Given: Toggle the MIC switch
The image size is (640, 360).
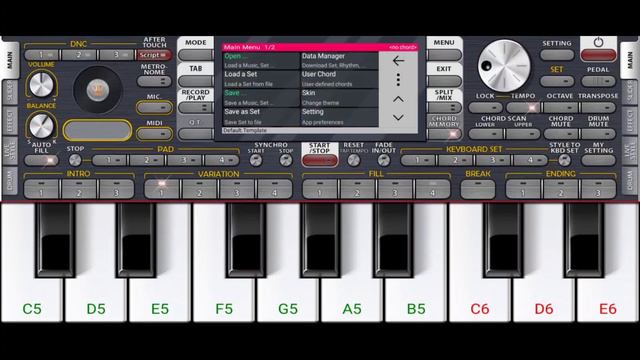Looking at the screenshot, I should click(154, 108).
